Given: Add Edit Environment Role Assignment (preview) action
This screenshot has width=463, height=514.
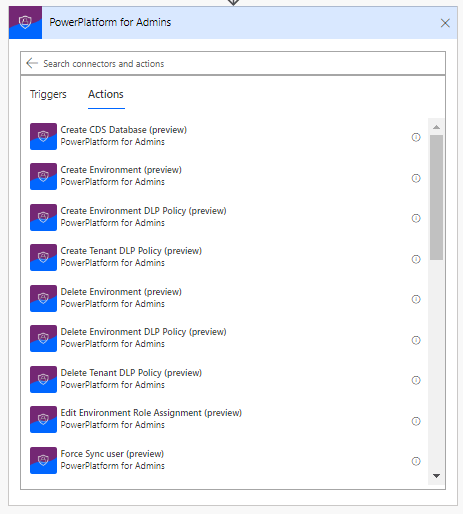Looking at the screenshot, I should coord(151,413).
